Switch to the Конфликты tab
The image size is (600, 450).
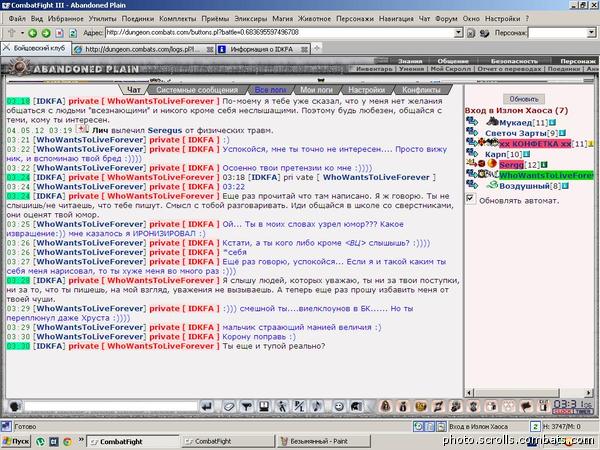[421, 90]
